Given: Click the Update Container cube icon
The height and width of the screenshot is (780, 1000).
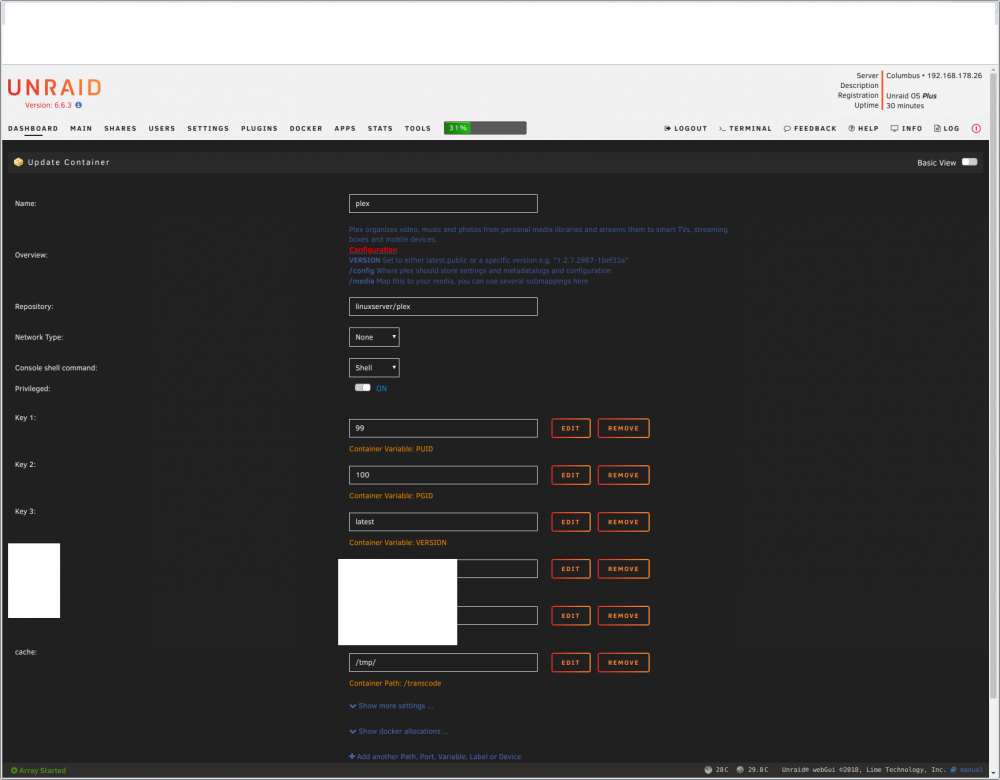Looking at the screenshot, I should pyautogui.click(x=18, y=162).
